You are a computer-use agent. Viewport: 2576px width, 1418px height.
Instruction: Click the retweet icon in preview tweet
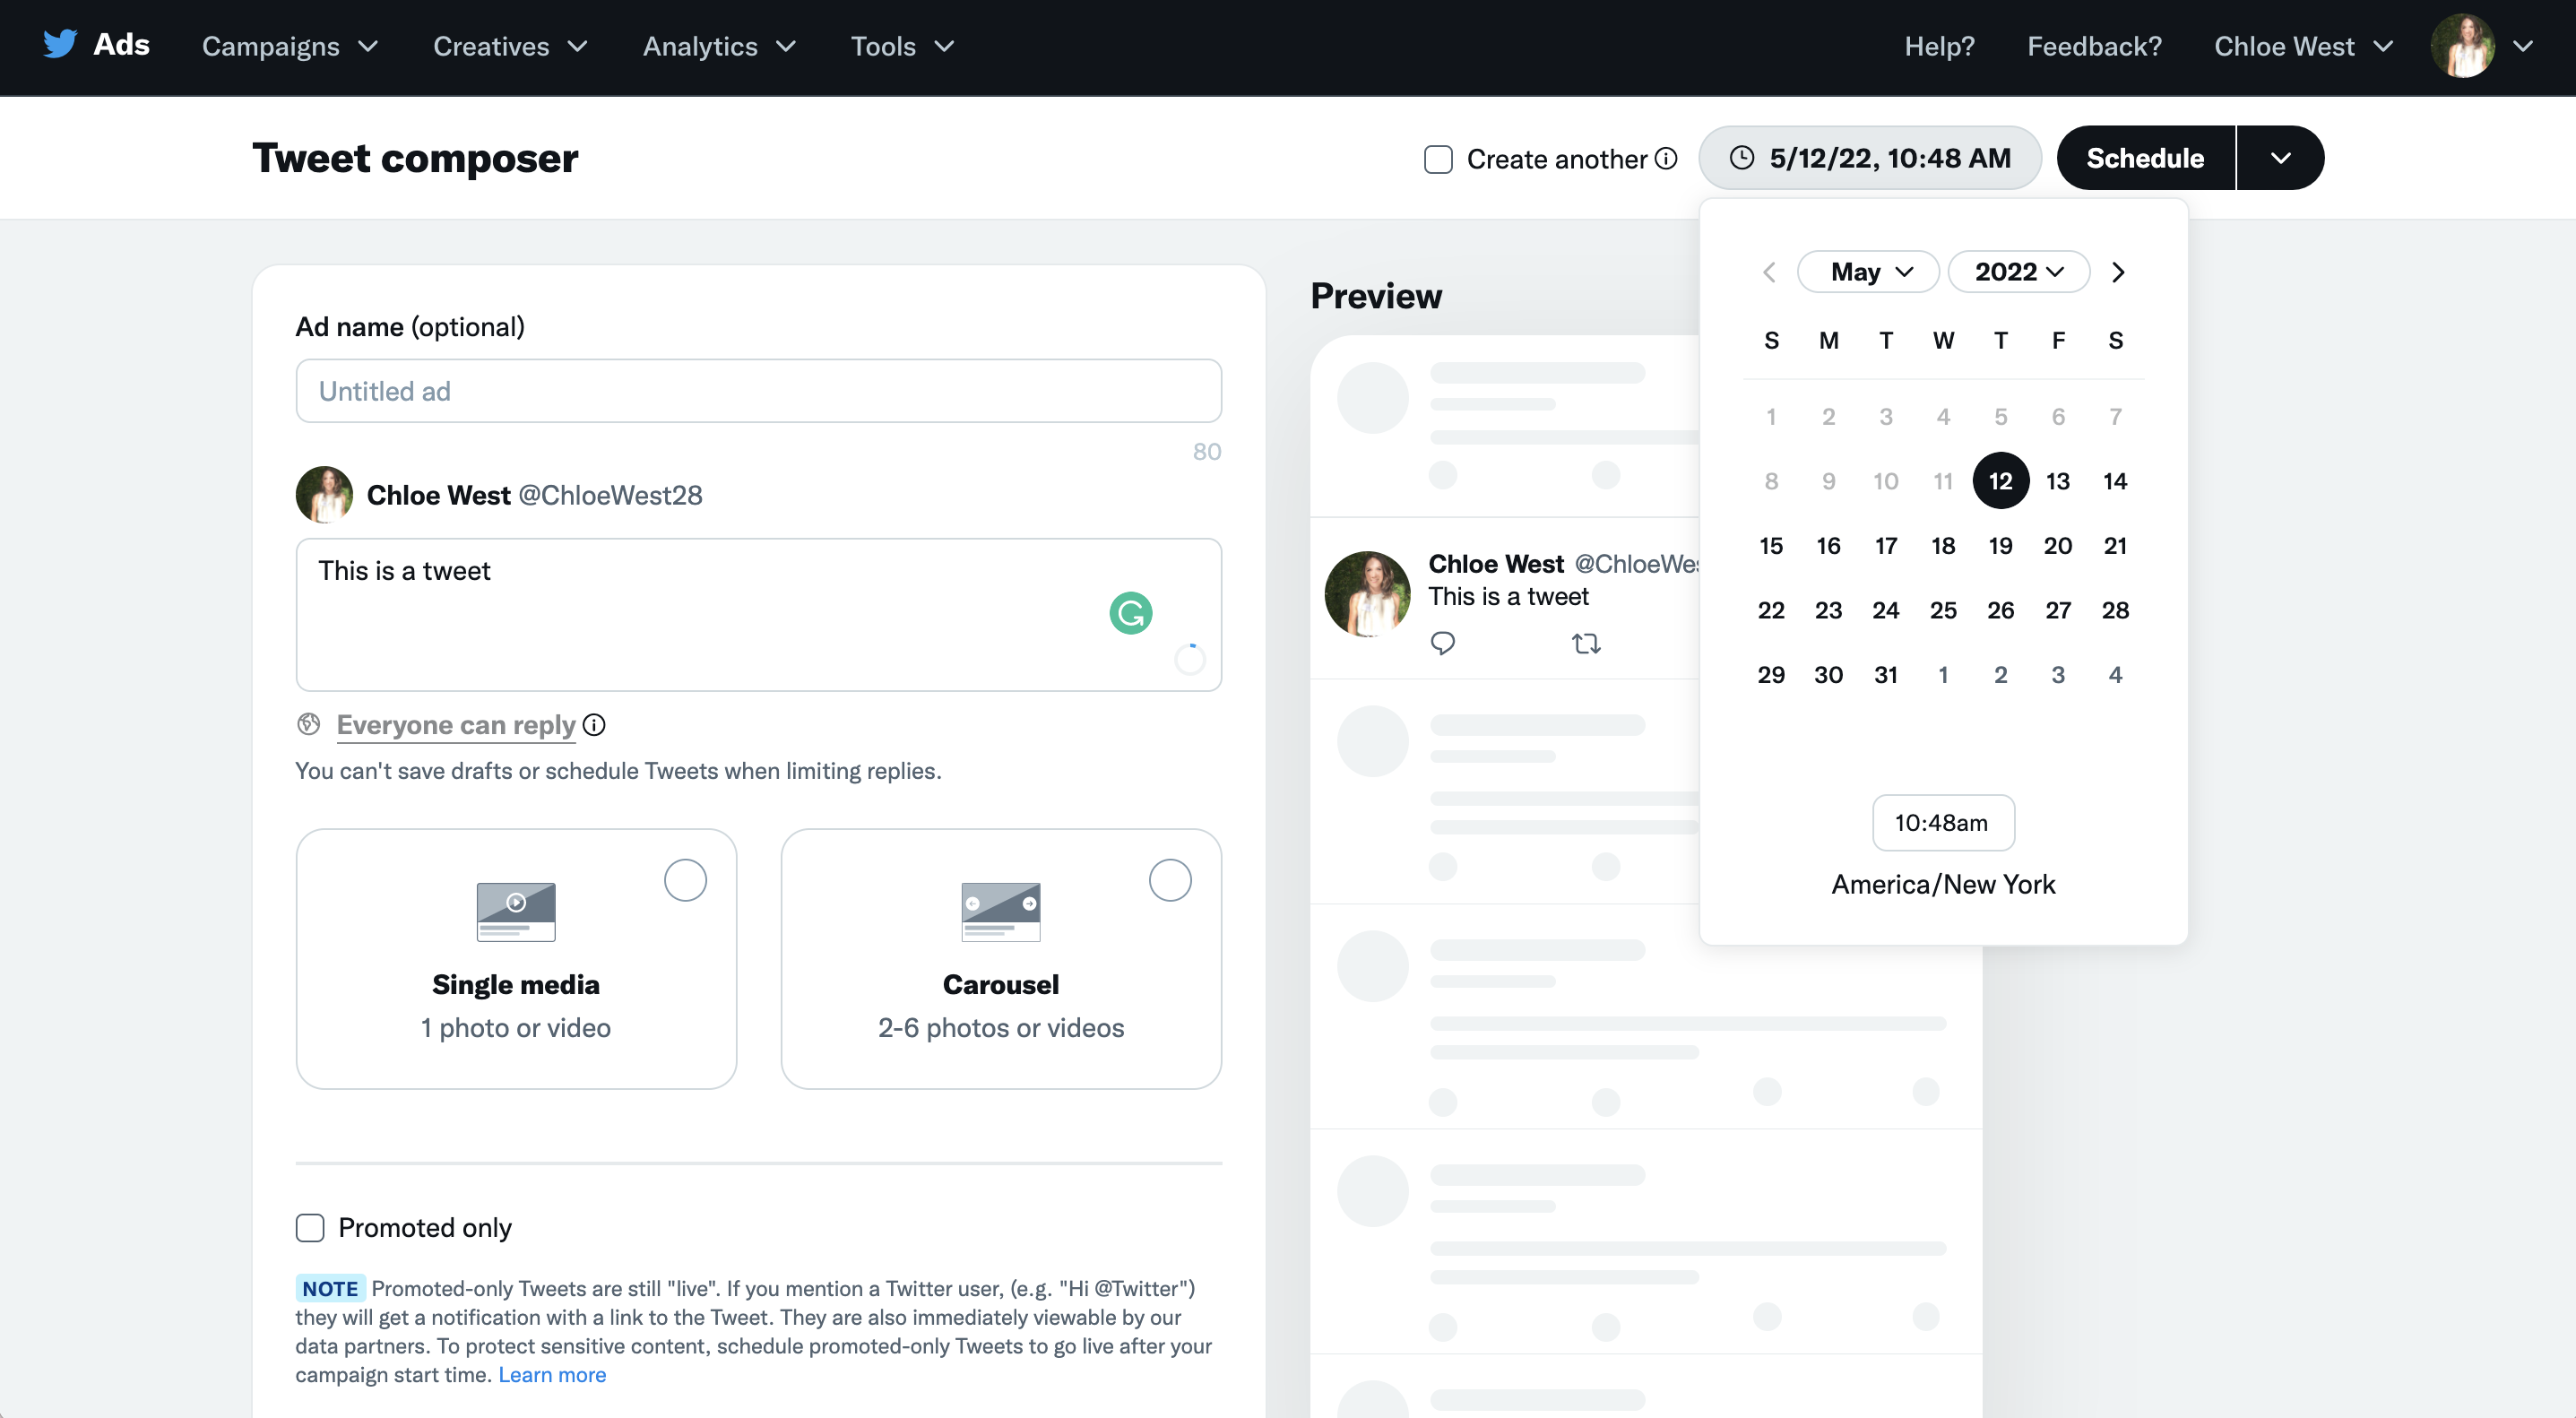1586,644
